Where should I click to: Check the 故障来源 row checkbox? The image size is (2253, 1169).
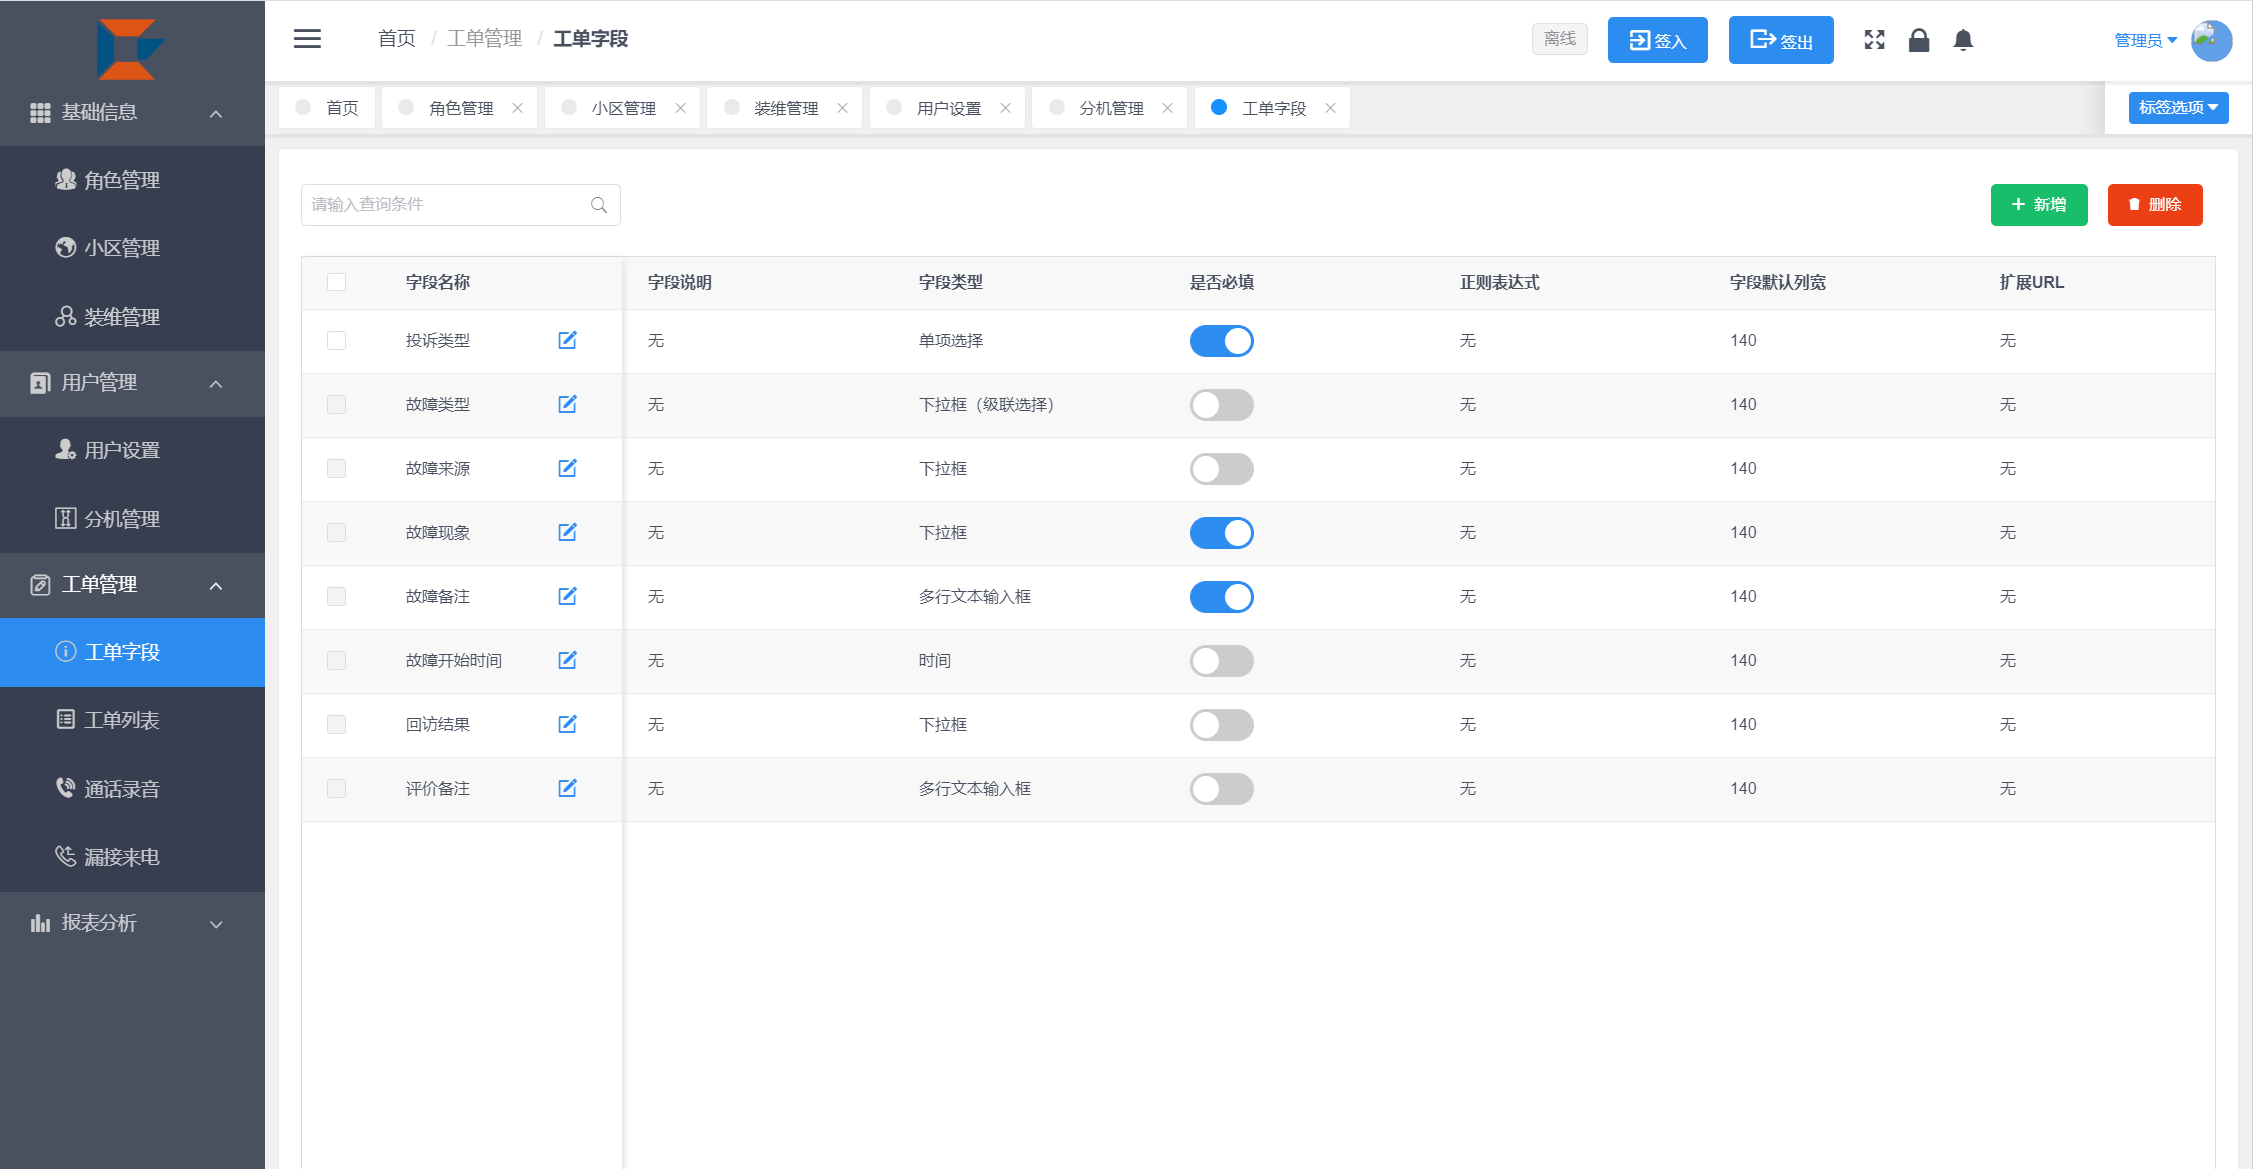coord(336,469)
